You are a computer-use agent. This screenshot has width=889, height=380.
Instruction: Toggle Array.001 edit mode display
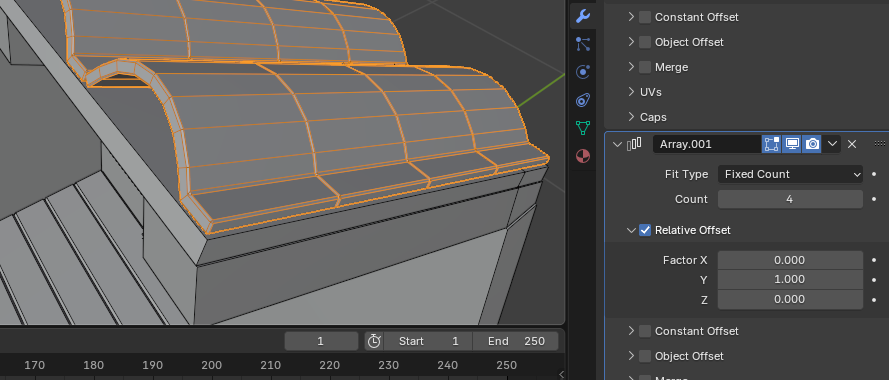click(772, 144)
